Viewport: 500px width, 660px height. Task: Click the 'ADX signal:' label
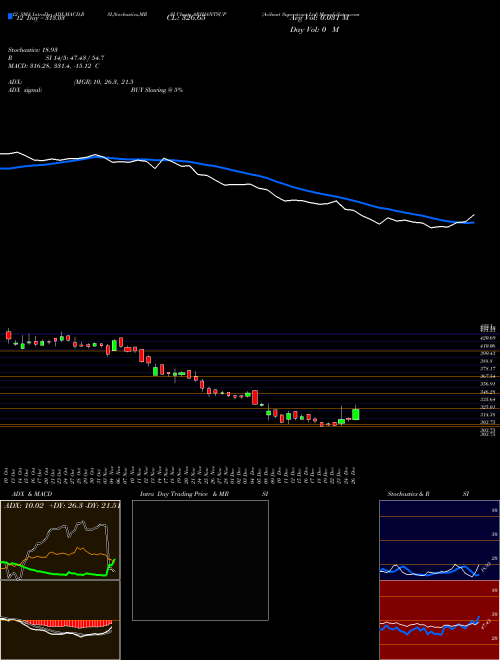point(25,90)
